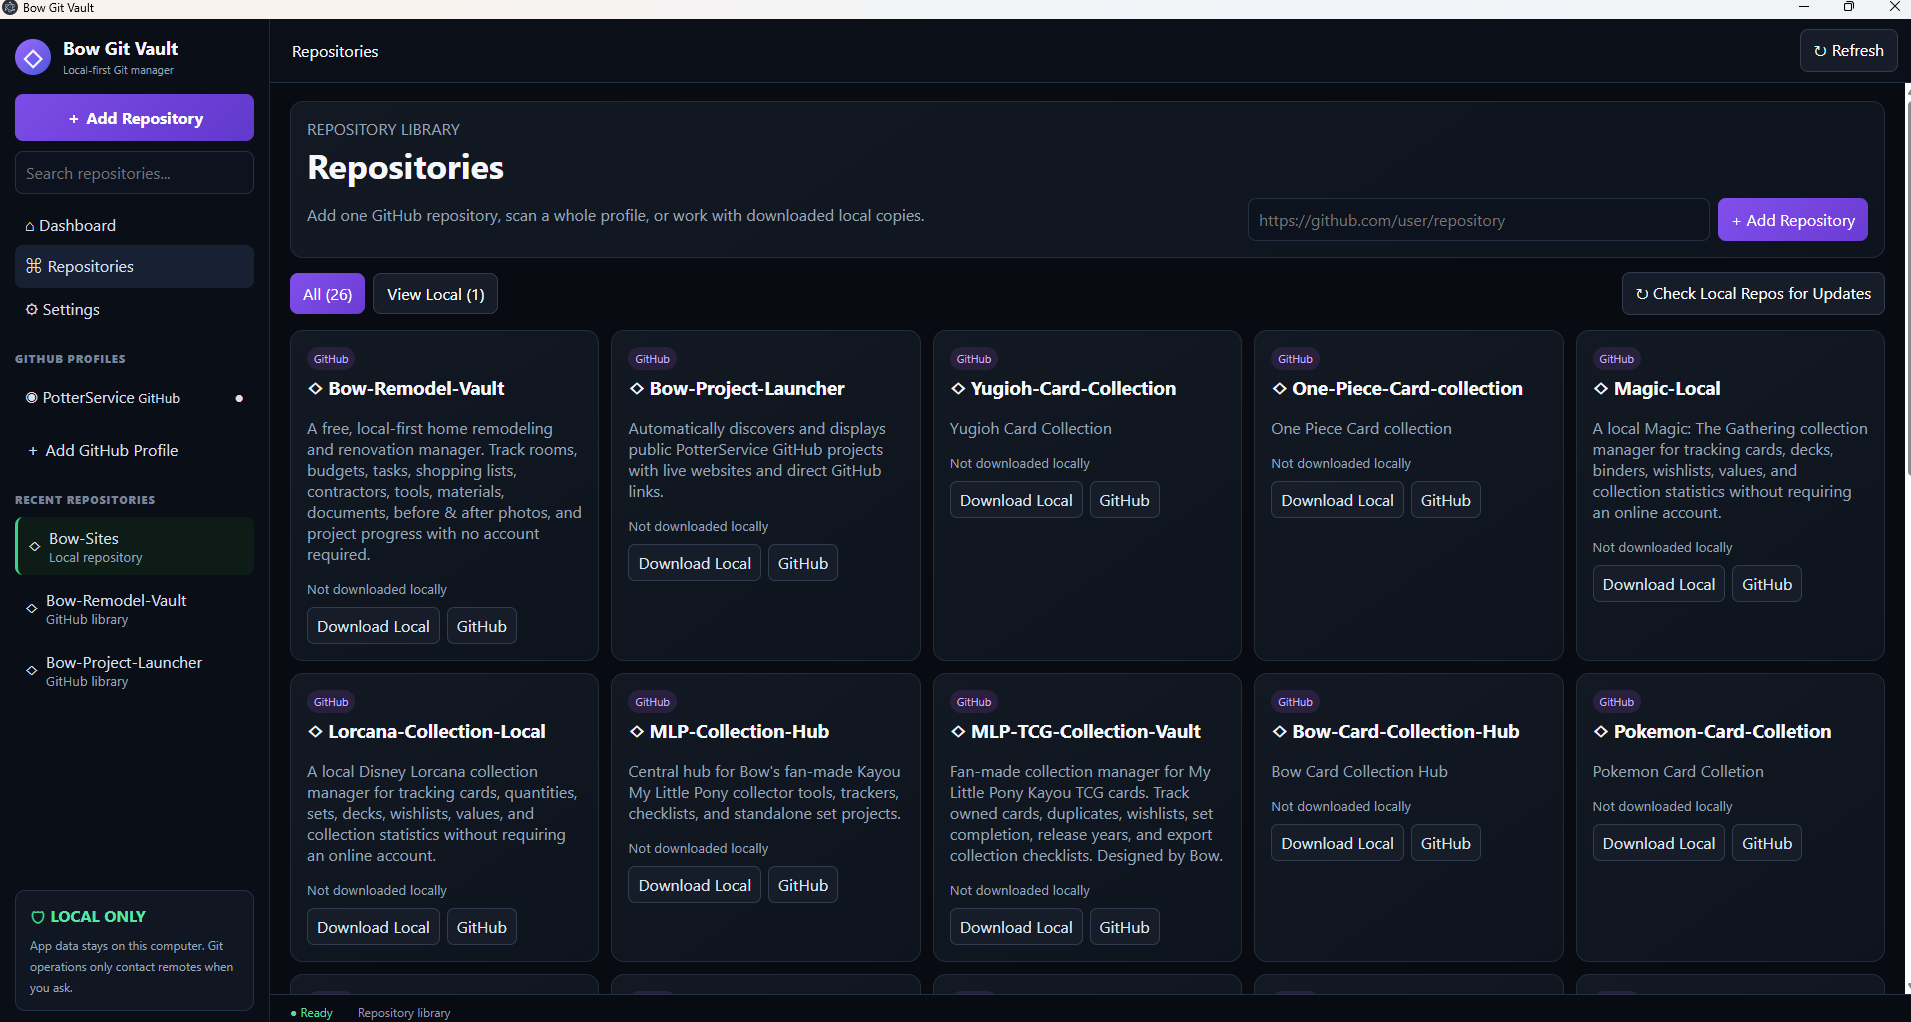Select the All (26) filter tab
The height and width of the screenshot is (1022, 1911).
coord(327,294)
